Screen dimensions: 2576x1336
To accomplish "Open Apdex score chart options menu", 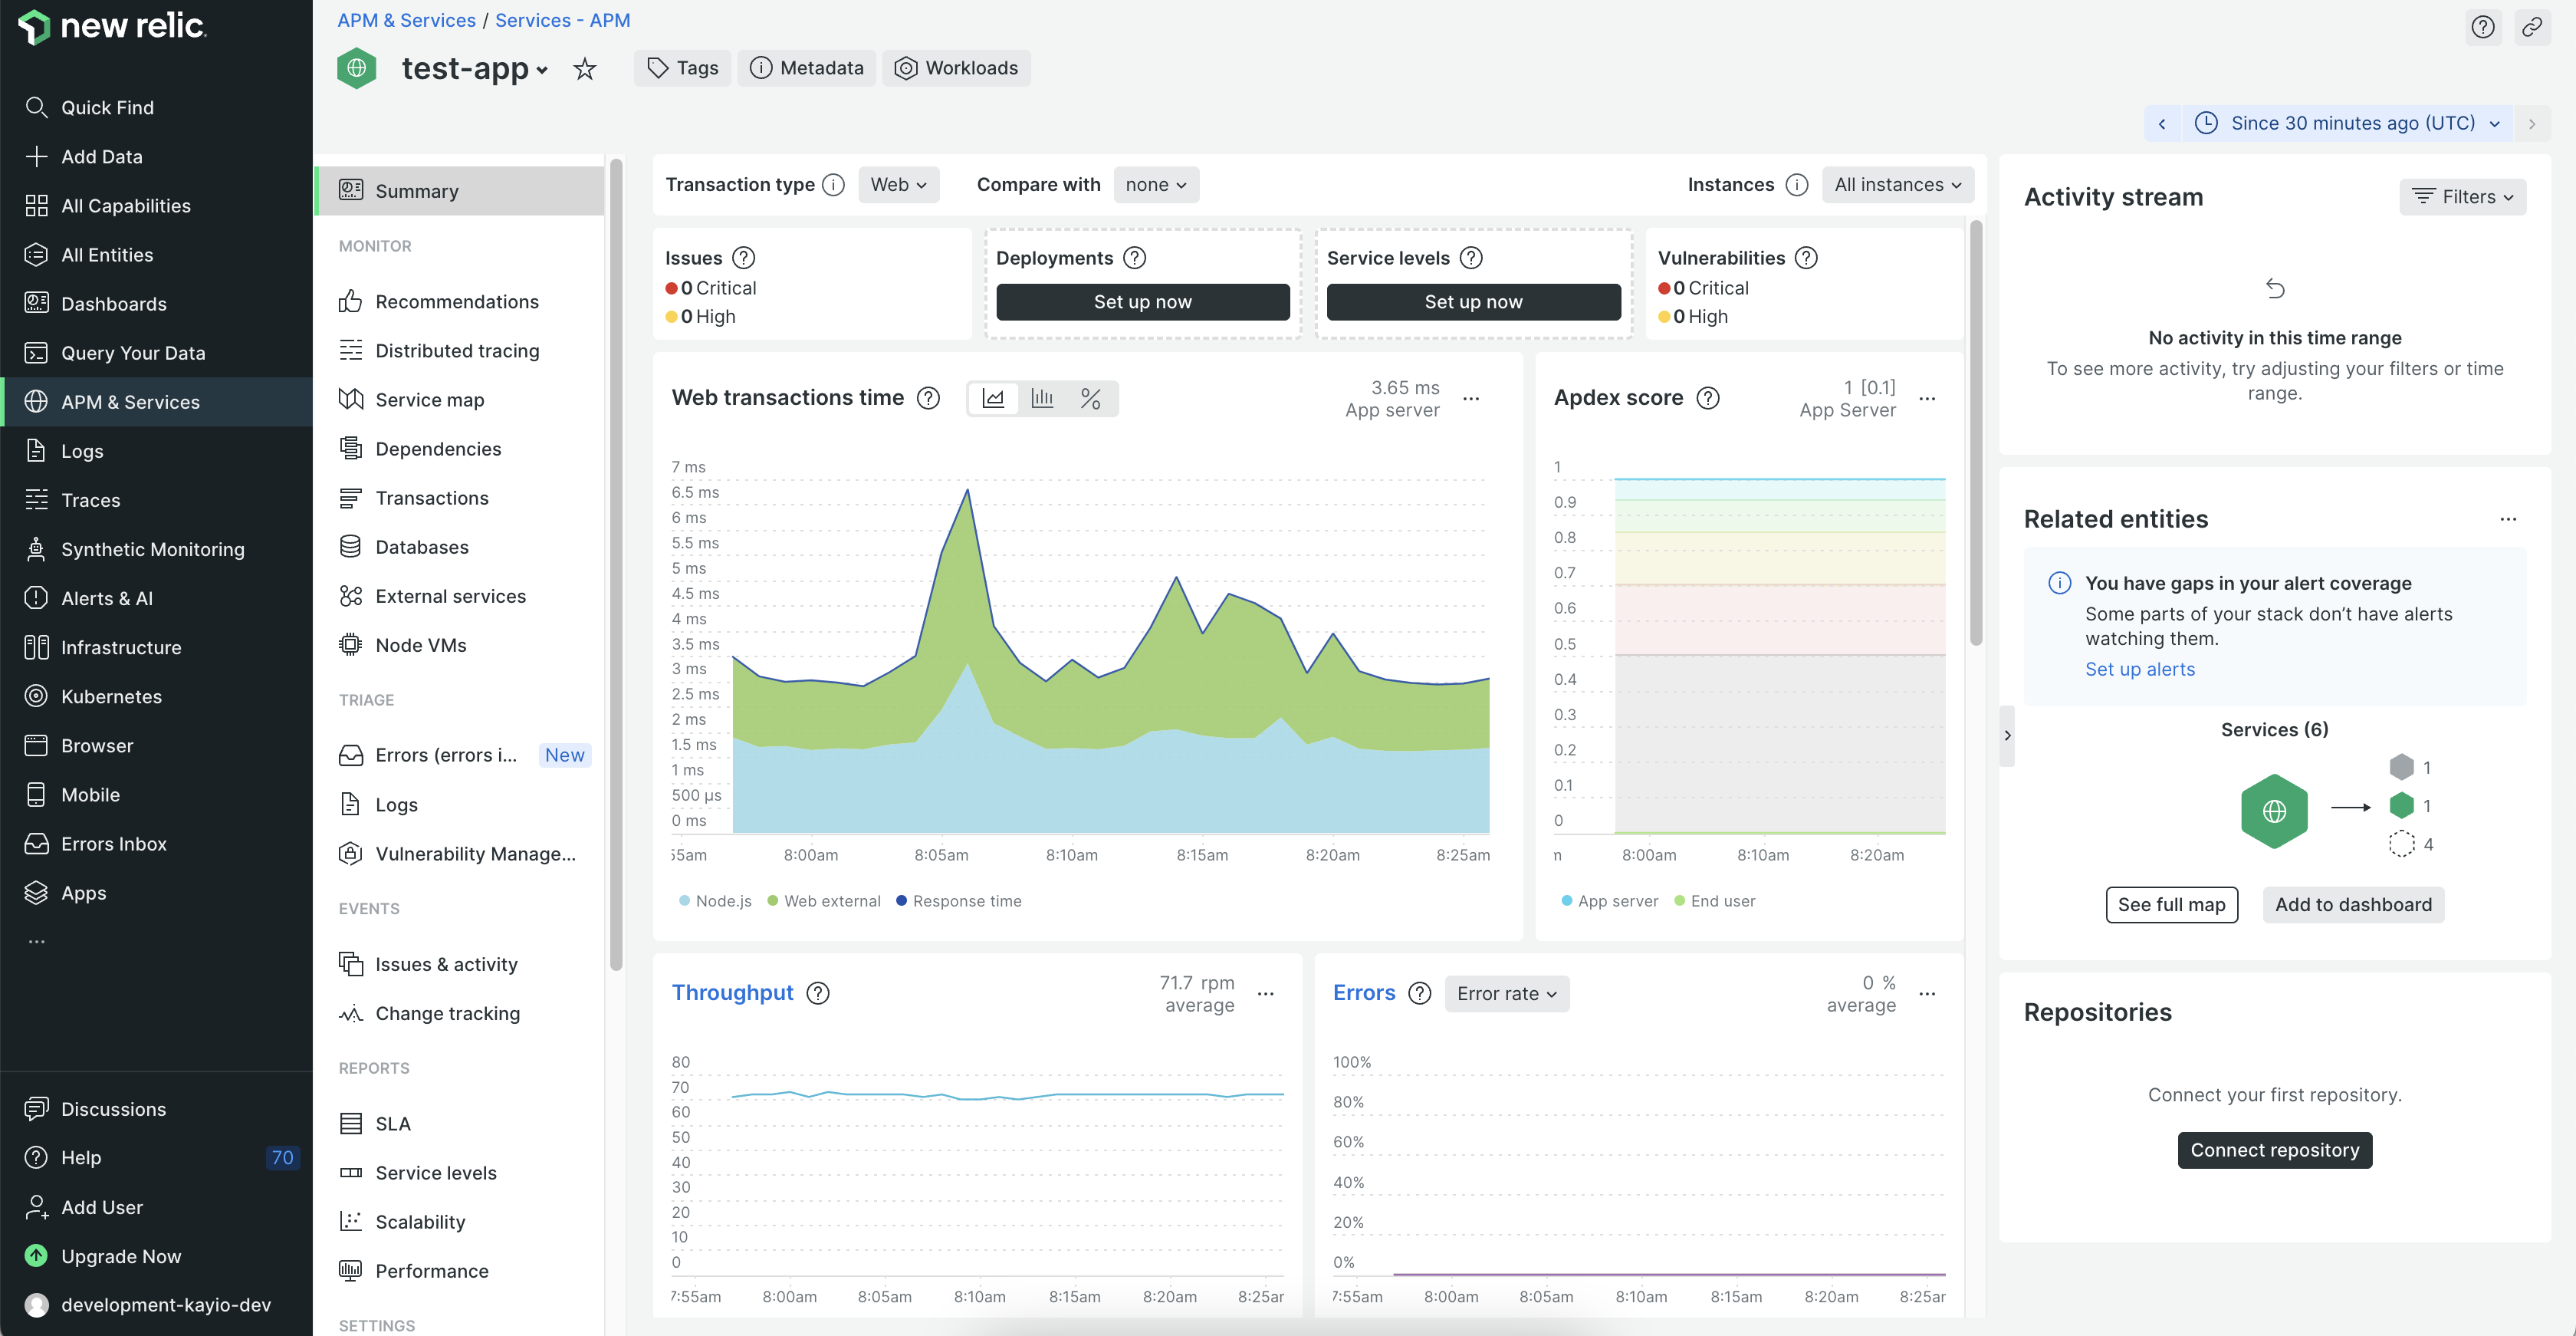I will 1928,399.
